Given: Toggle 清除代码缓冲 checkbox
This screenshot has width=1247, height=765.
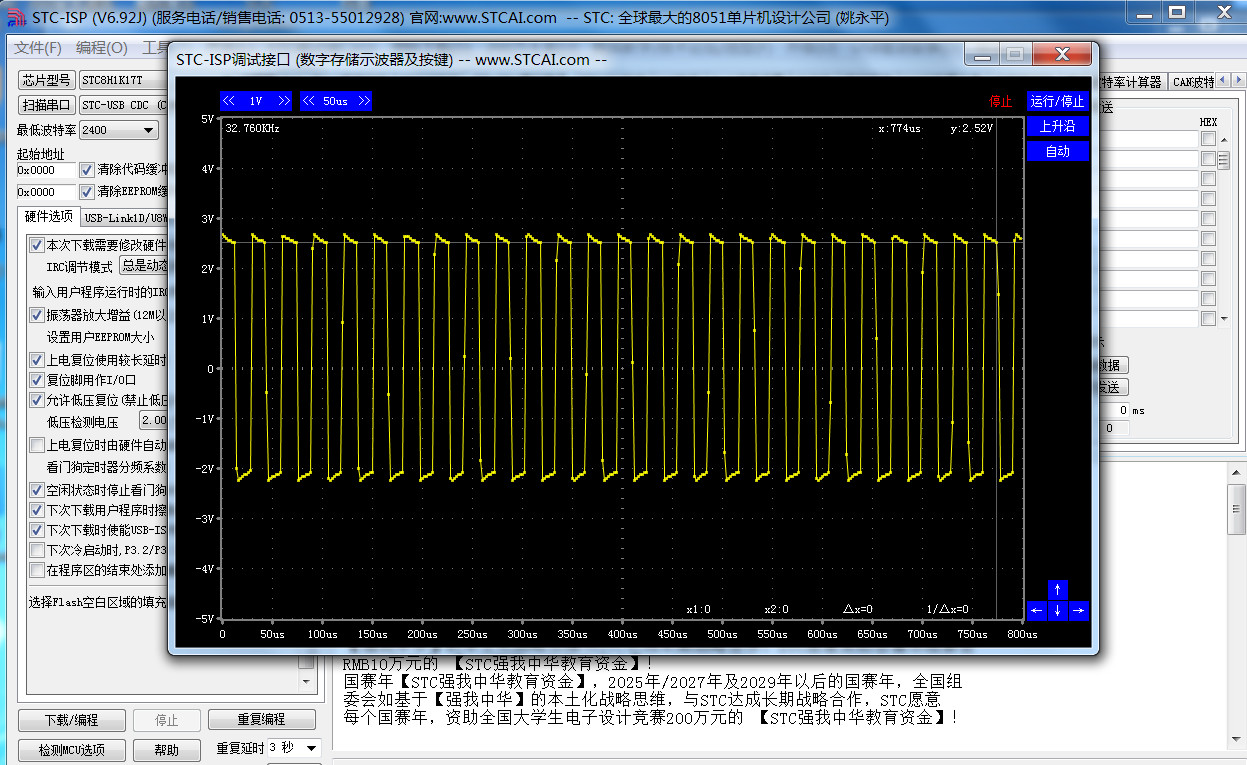Looking at the screenshot, I should coord(86,170).
